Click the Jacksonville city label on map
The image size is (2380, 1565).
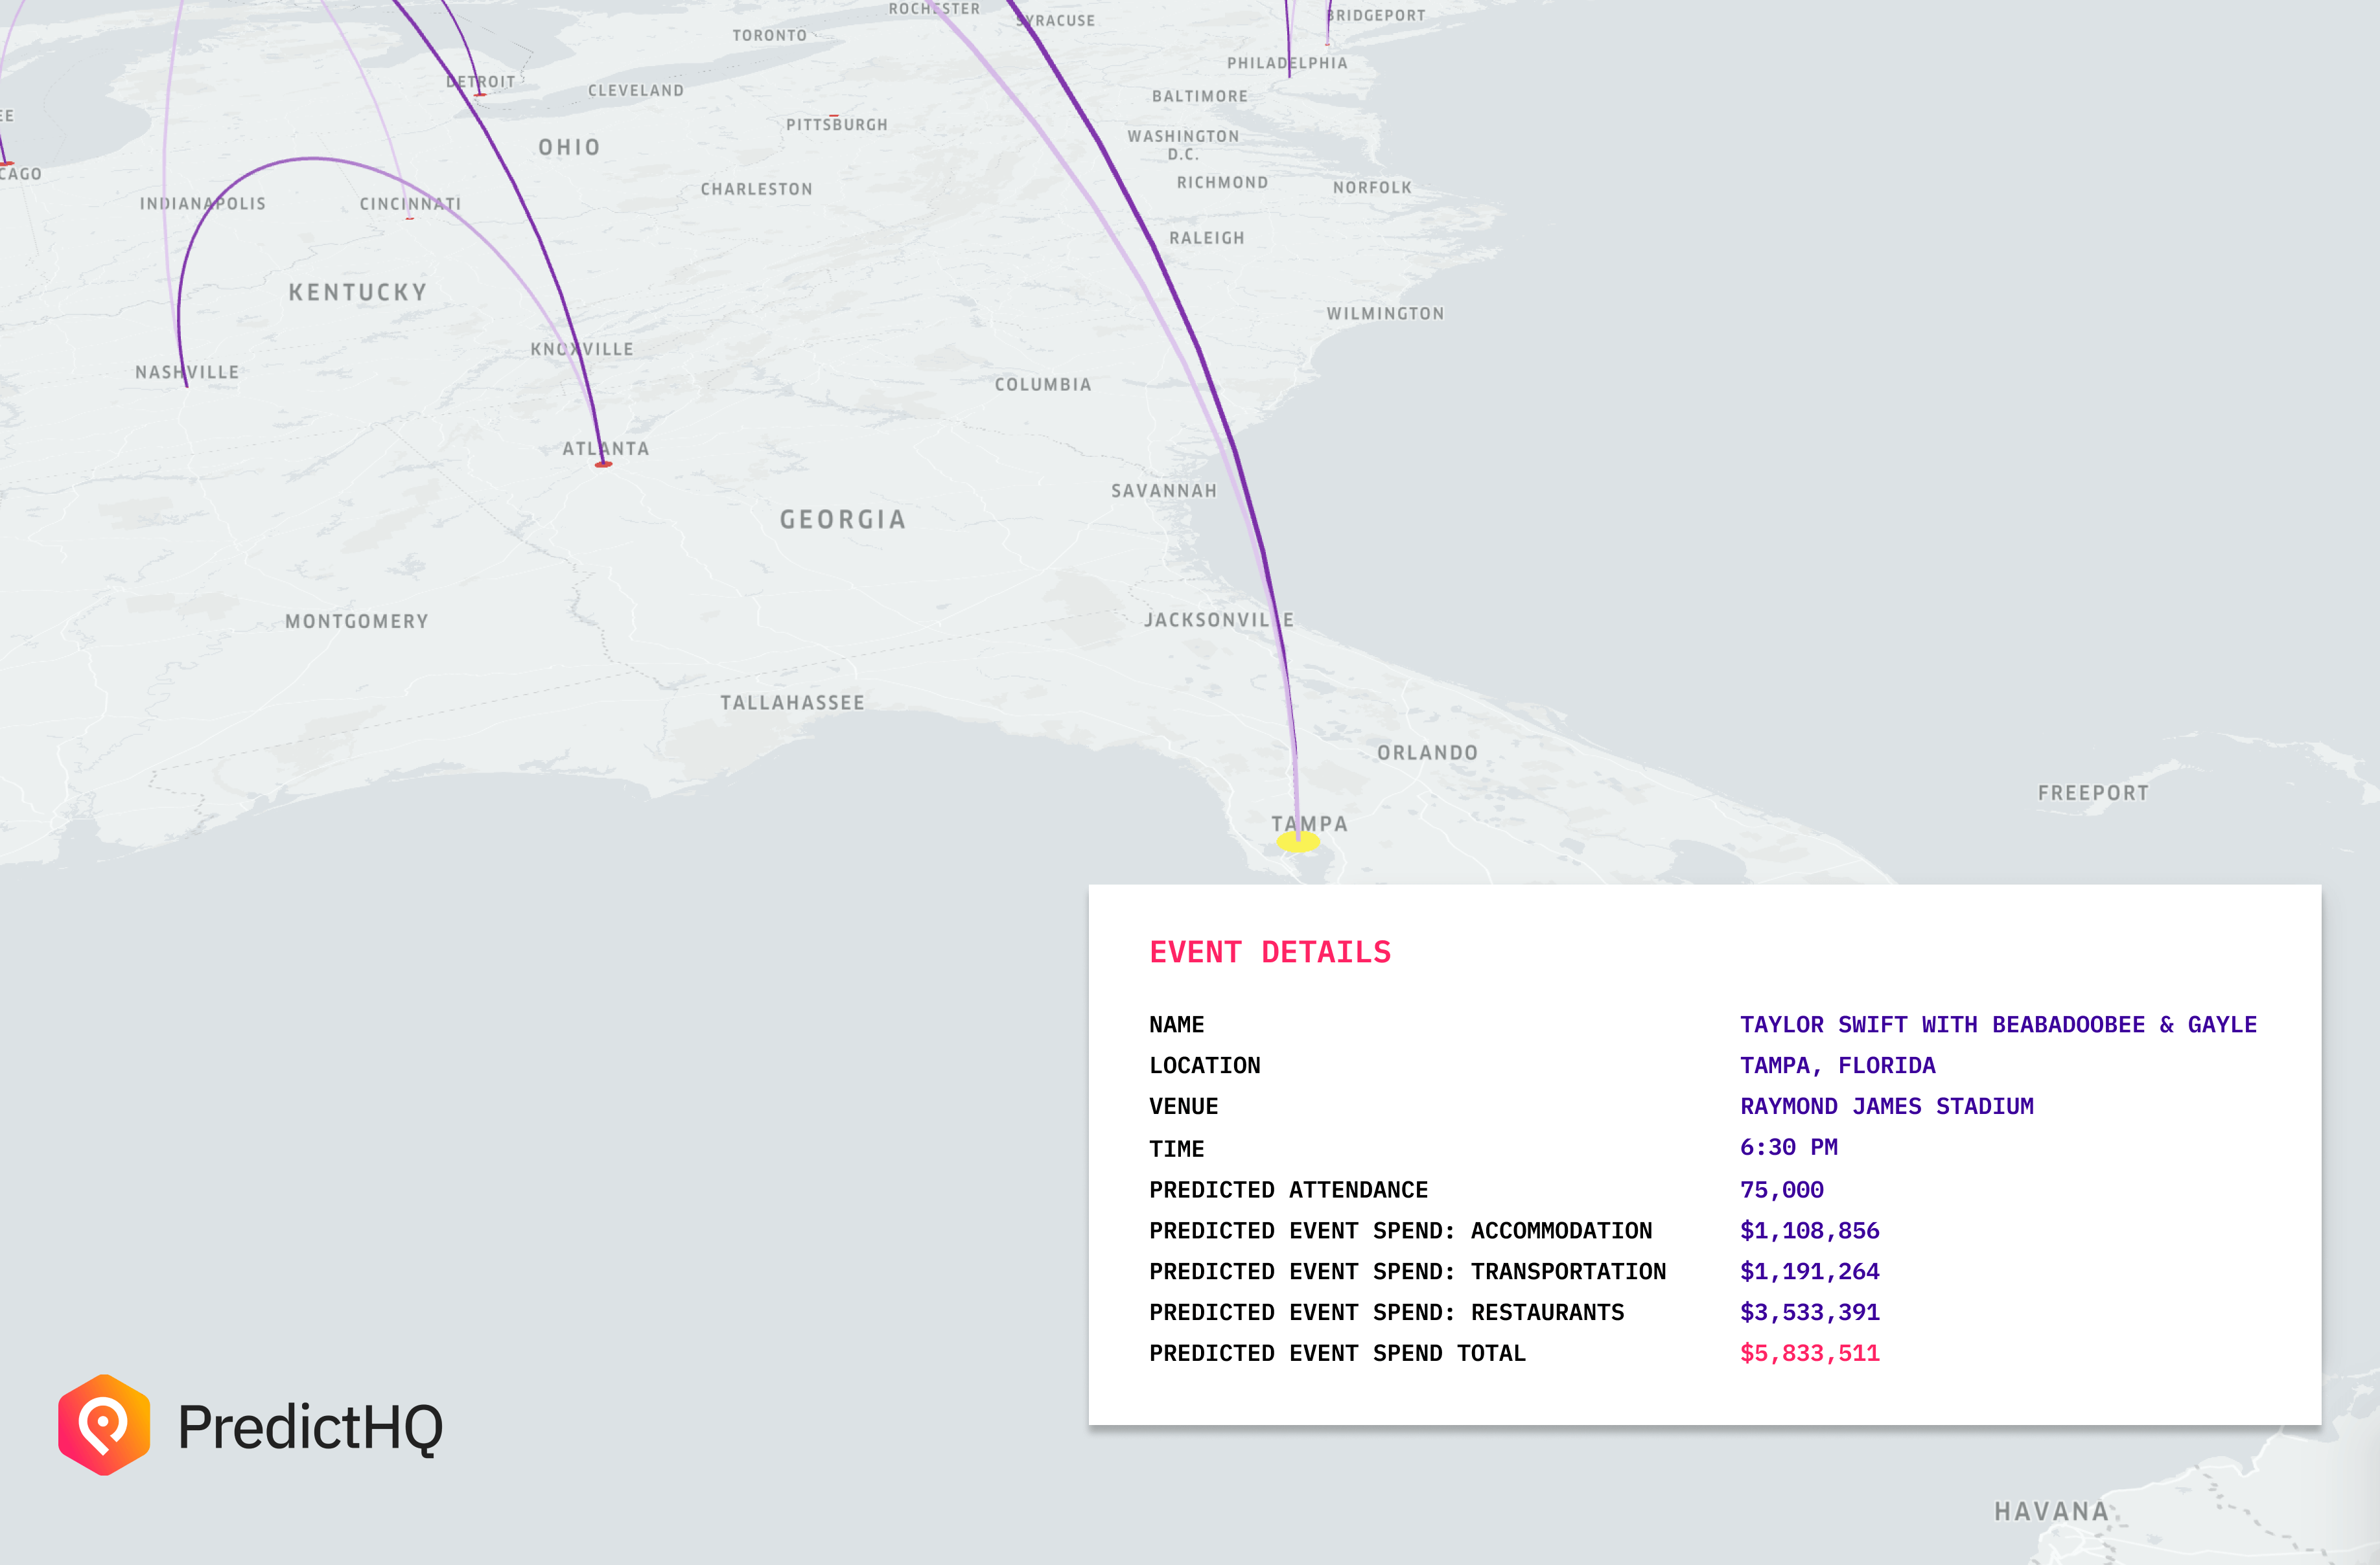pos(1217,619)
